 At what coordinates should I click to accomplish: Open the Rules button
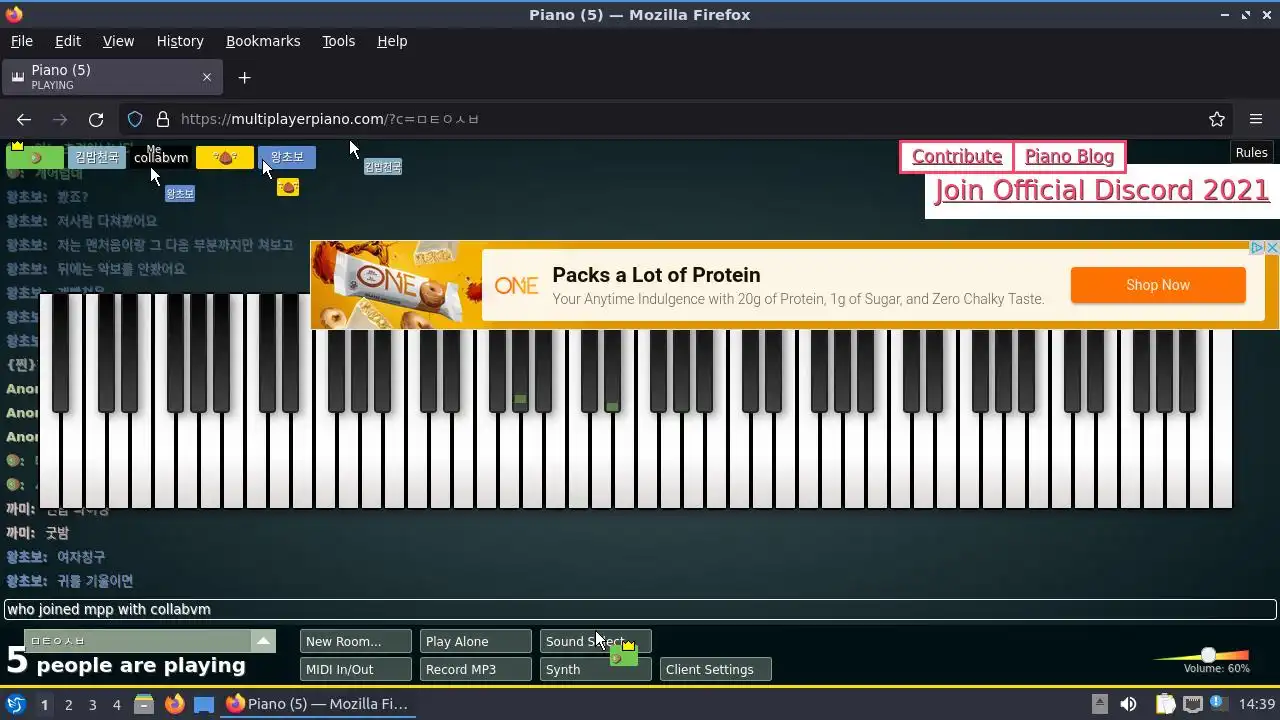coord(1252,152)
